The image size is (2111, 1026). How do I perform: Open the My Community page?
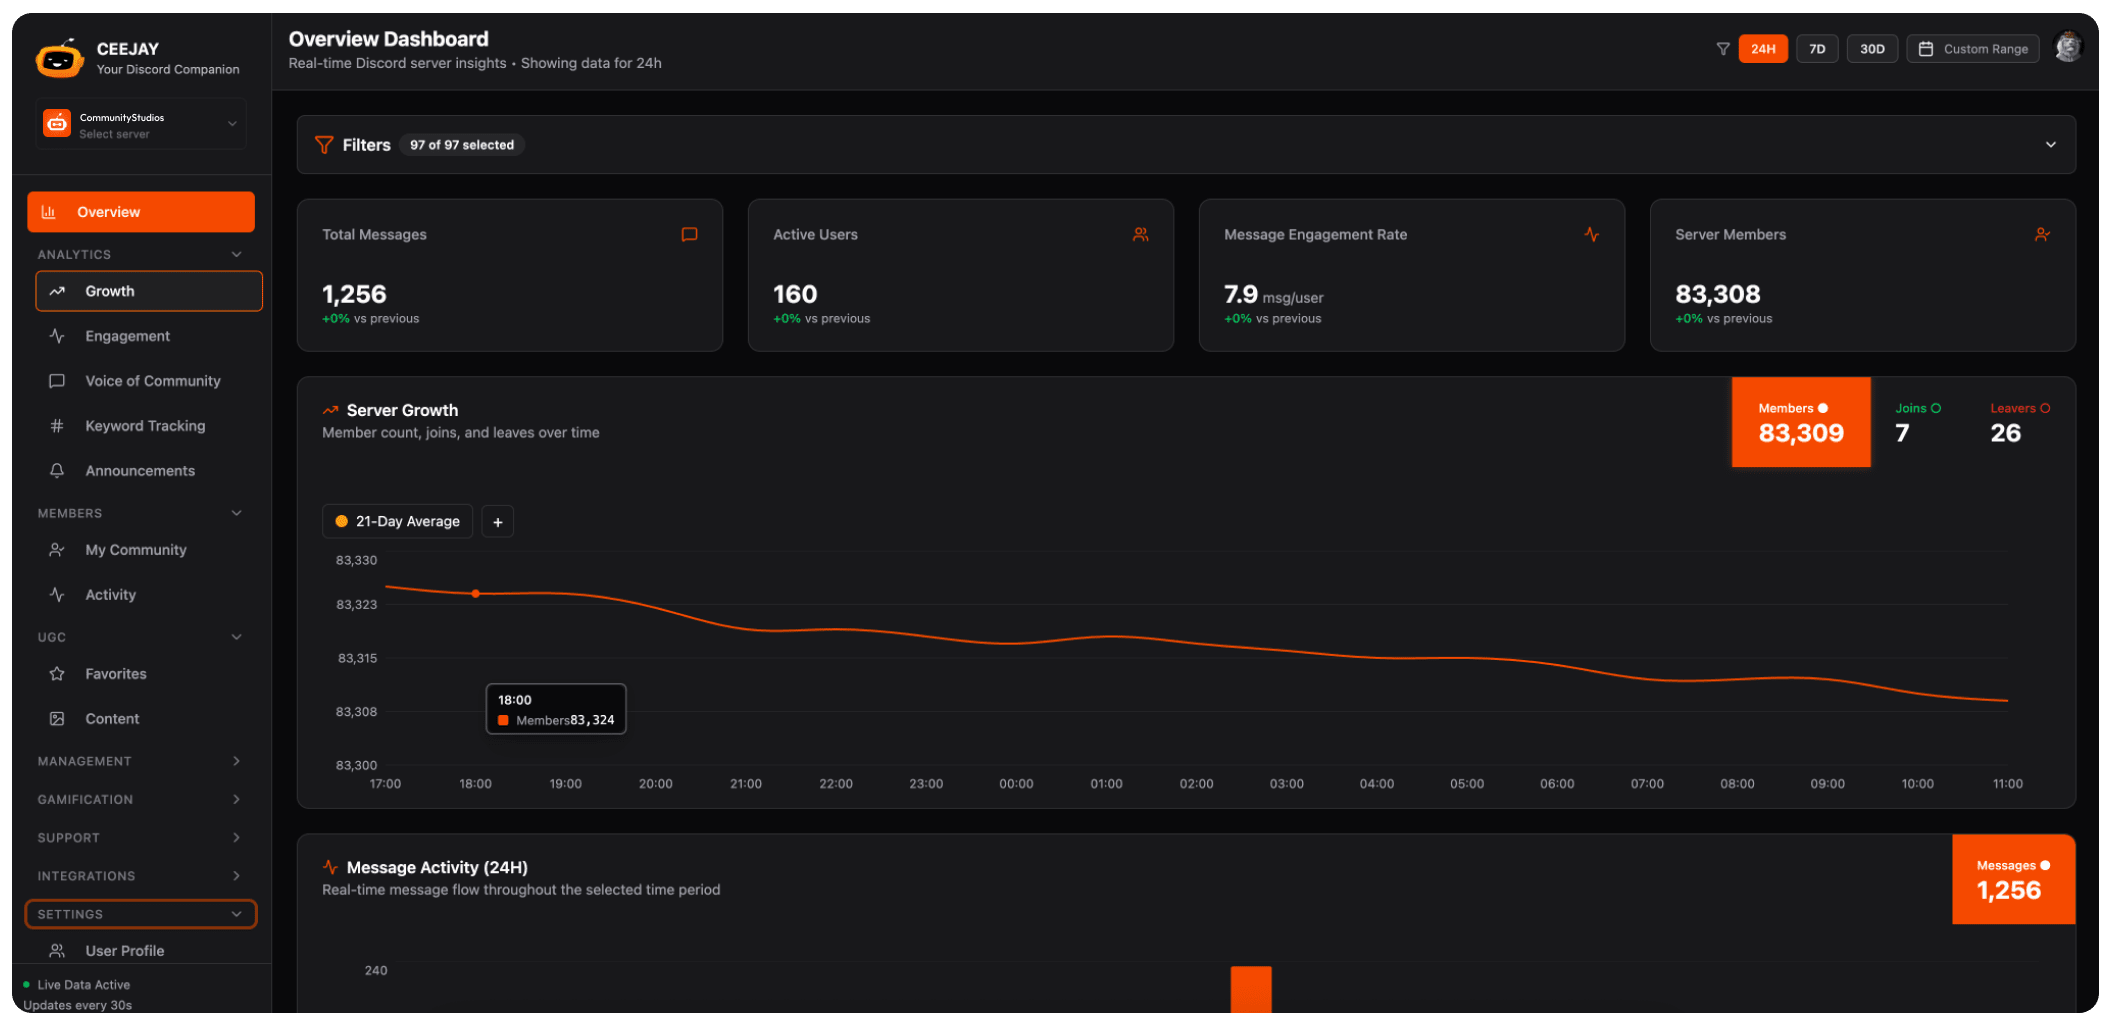click(x=149, y=550)
